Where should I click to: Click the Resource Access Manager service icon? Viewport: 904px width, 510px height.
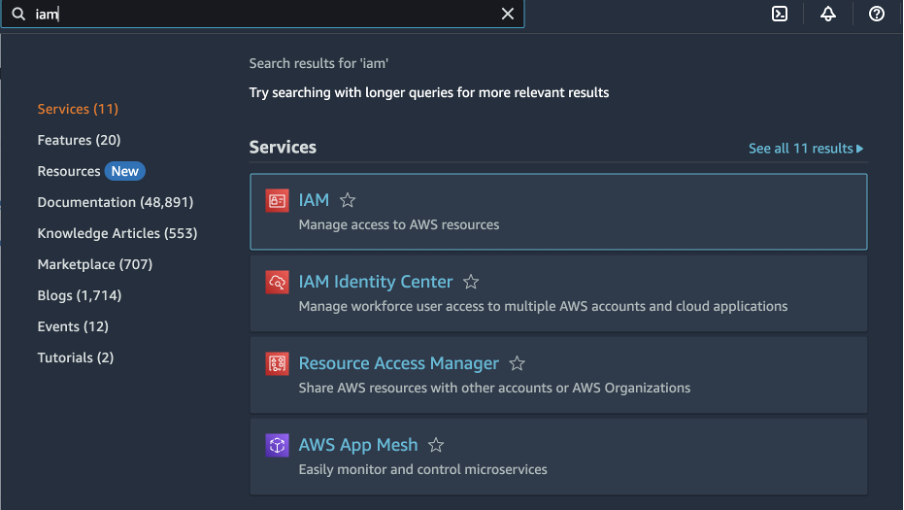pyautogui.click(x=277, y=364)
